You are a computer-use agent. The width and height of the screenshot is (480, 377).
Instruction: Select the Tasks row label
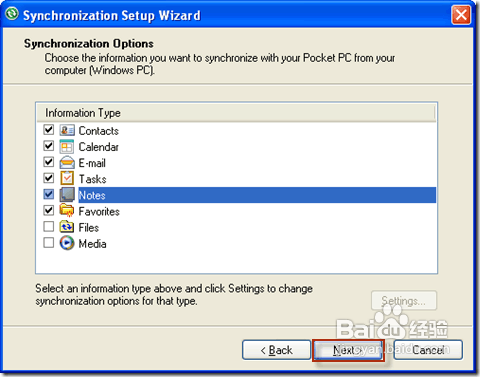pyautogui.click(x=93, y=179)
